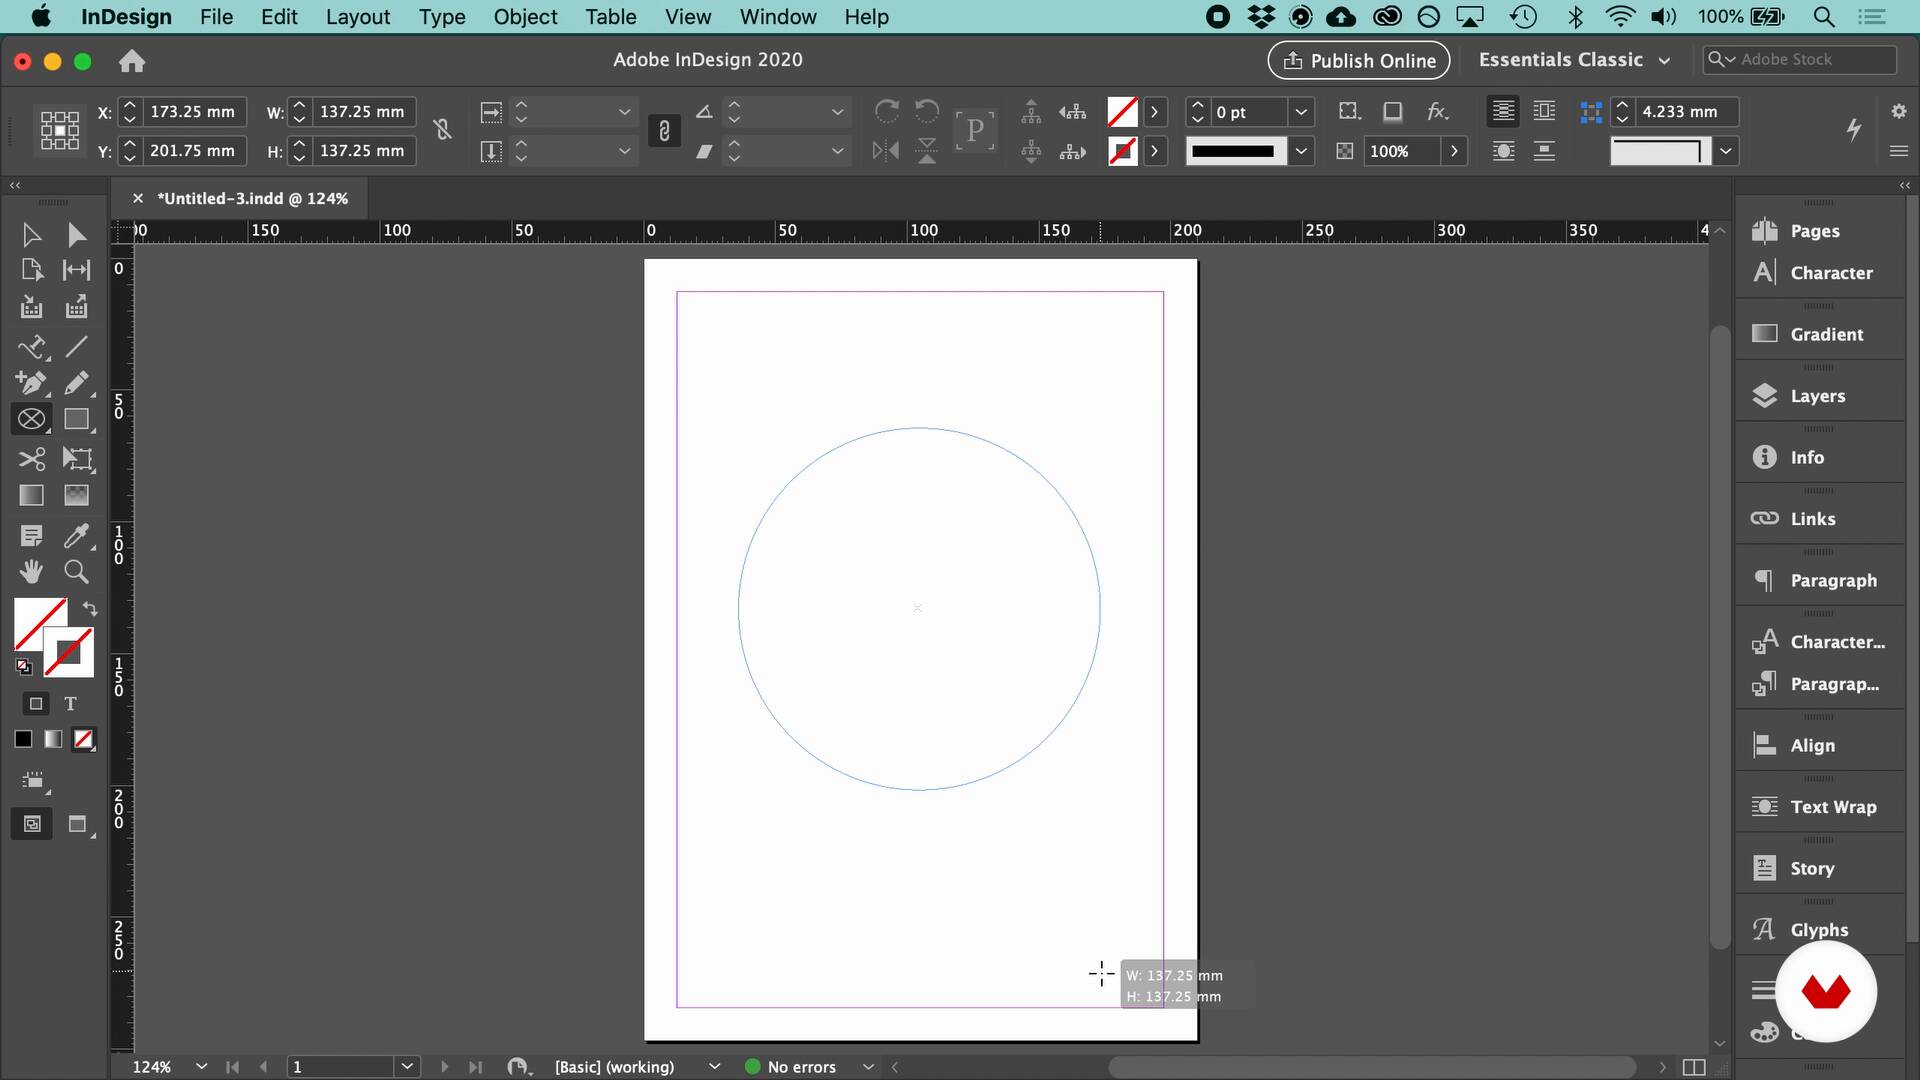Select the Rectangle tool
Image resolution: width=1920 pixels, height=1080 pixels.
(x=76, y=419)
